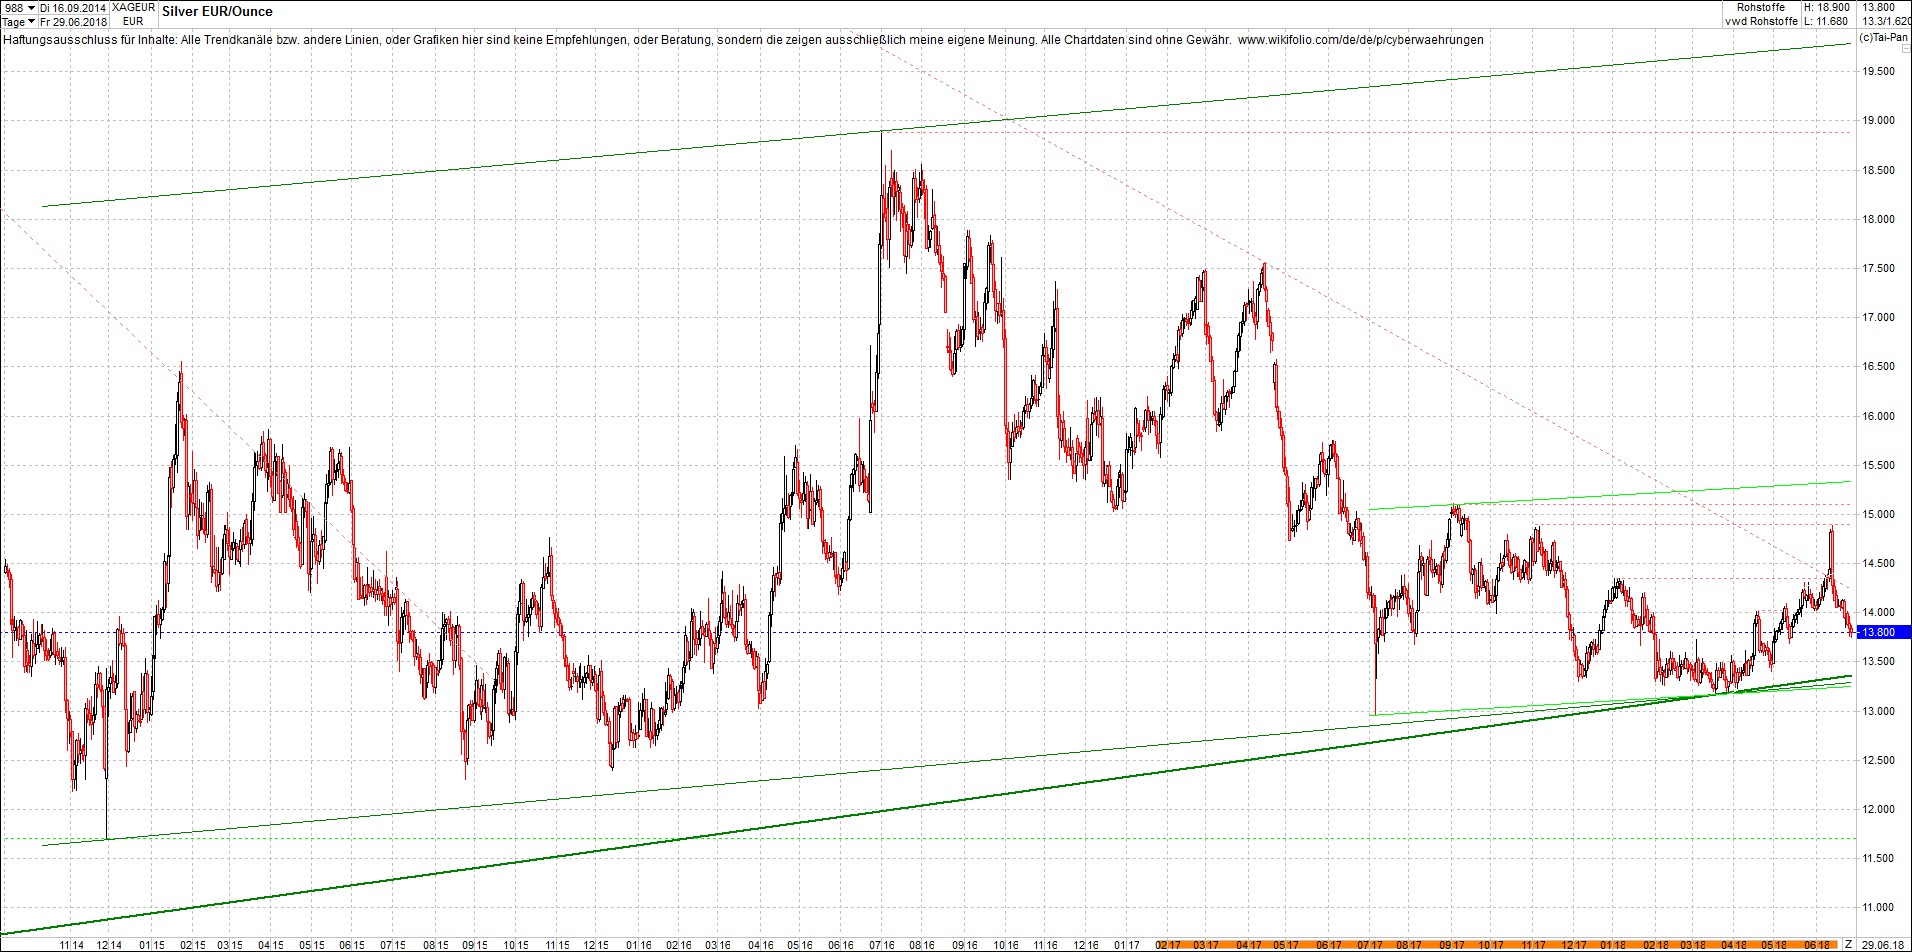Screen dimensions: 1912x952
Task: Click the Rohstoffe category label
Action: coord(1760,8)
